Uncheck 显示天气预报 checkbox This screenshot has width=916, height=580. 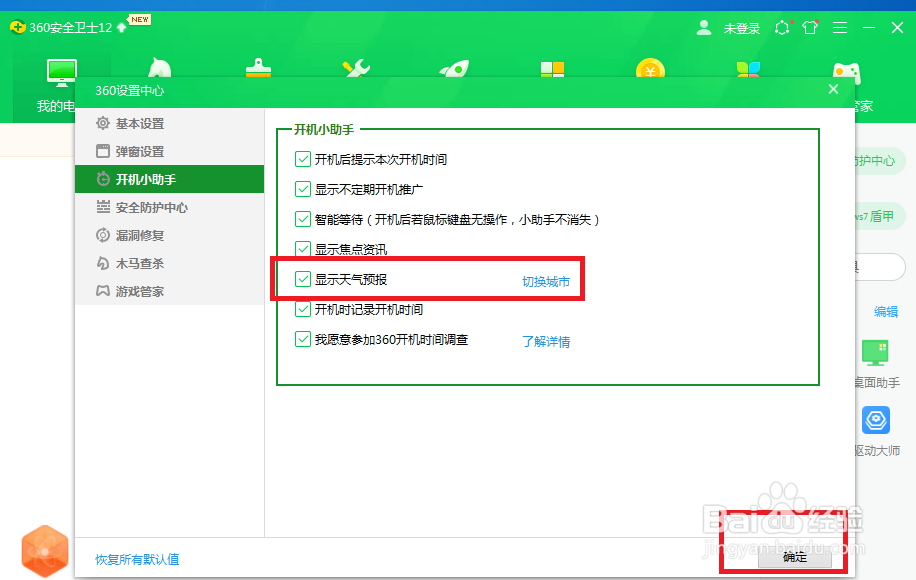click(303, 279)
